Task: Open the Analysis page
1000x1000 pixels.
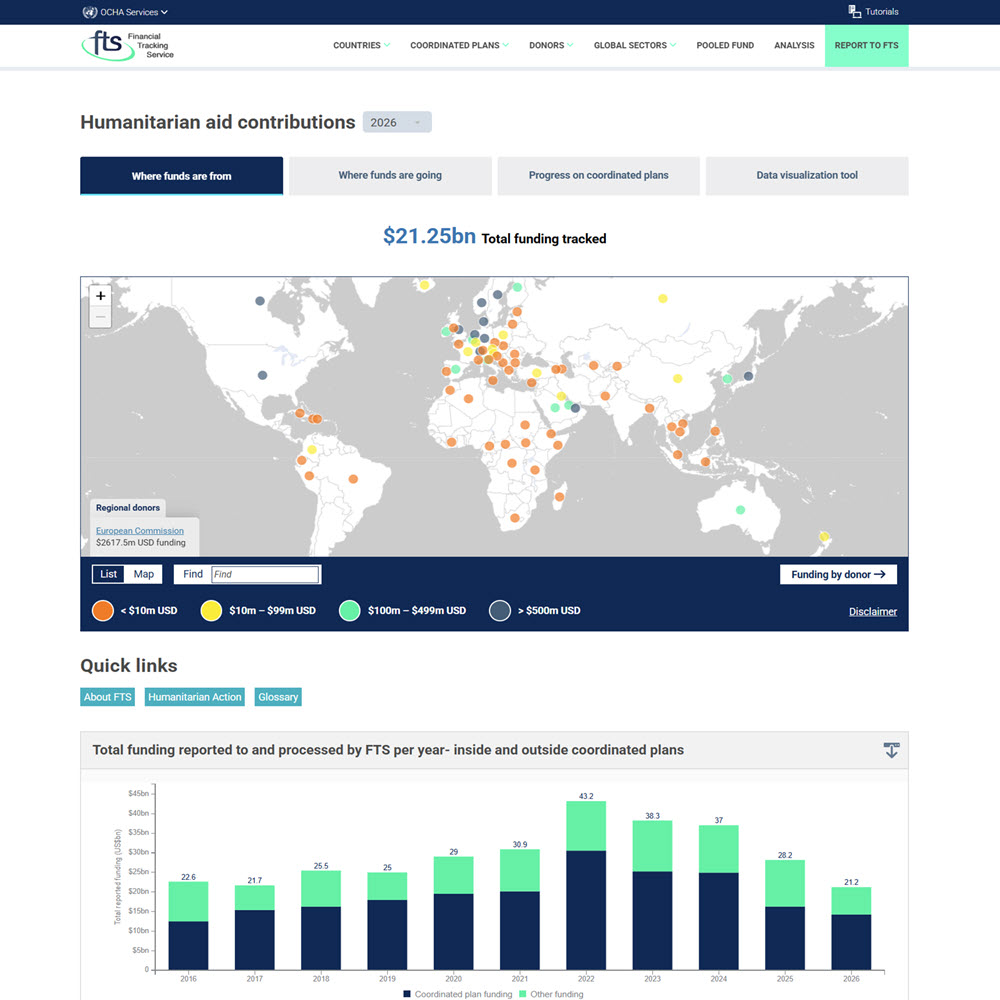Action: [x=794, y=45]
